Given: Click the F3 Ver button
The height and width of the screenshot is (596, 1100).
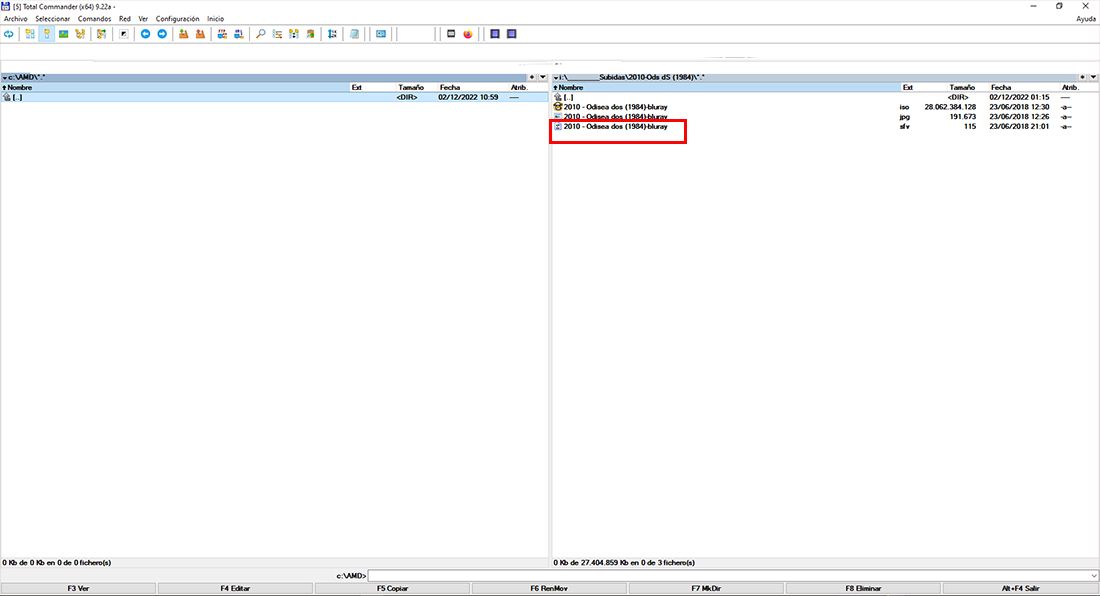Looking at the screenshot, I should [79, 588].
